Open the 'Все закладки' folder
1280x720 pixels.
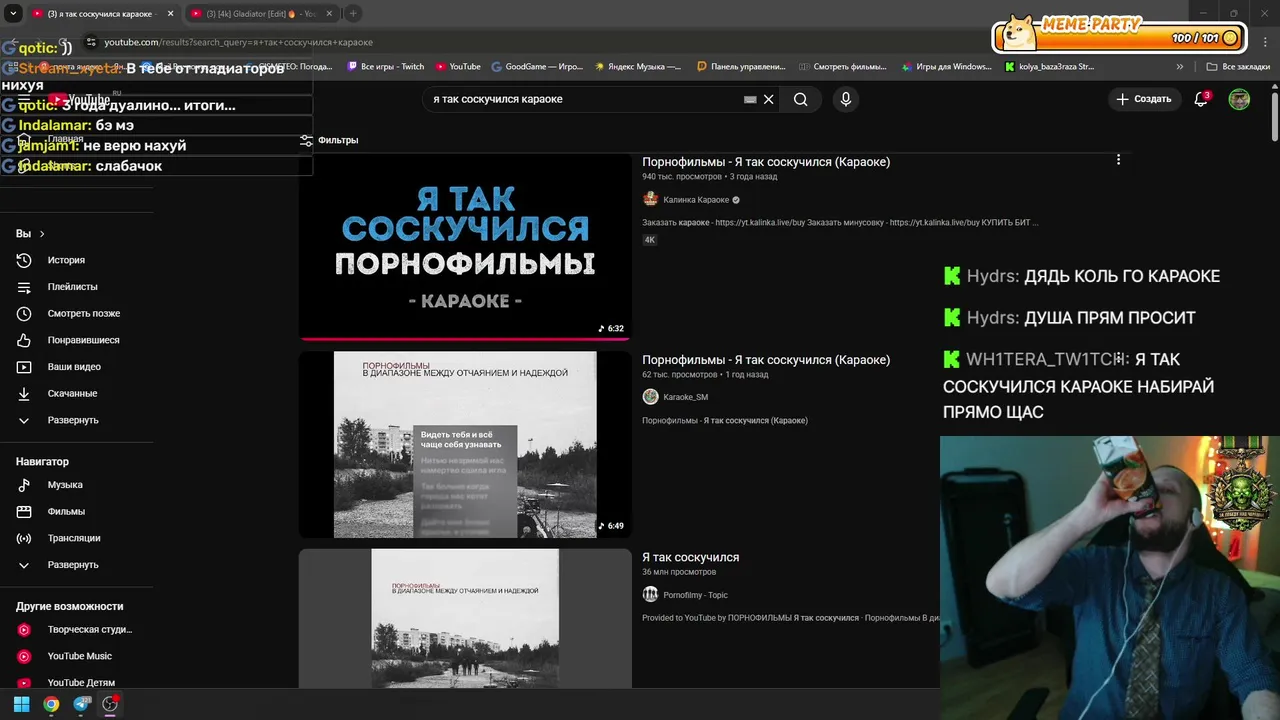(x=1238, y=67)
